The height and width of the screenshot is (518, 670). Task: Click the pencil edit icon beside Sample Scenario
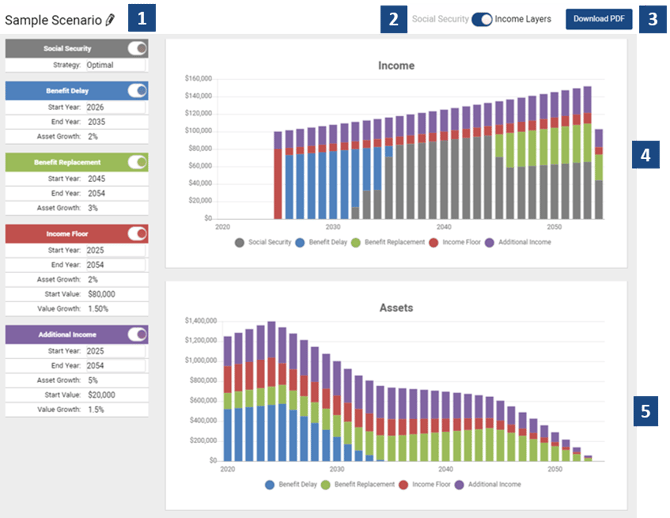(x=110, y=19)
